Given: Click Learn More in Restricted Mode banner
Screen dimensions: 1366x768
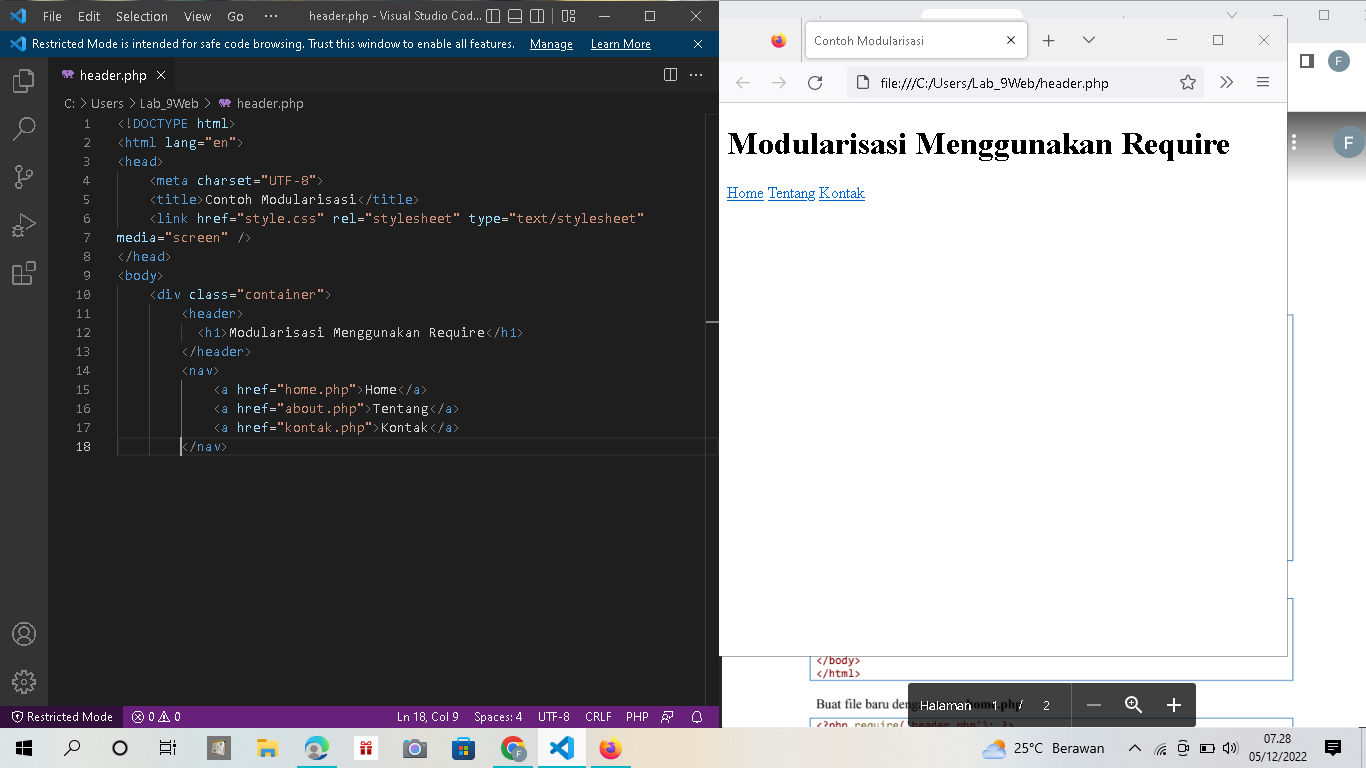Looking at the screenshot, I should point(620,44).
